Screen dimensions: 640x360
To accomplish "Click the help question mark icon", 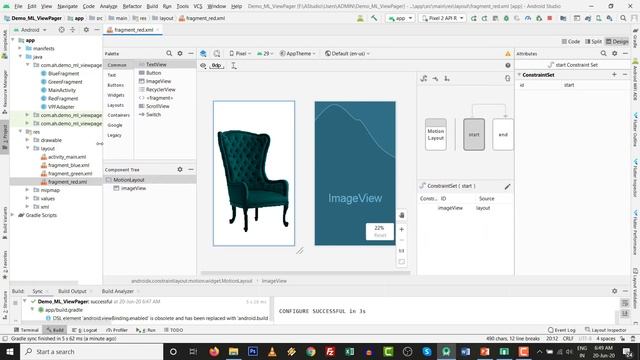I will [x=508, y=65].
